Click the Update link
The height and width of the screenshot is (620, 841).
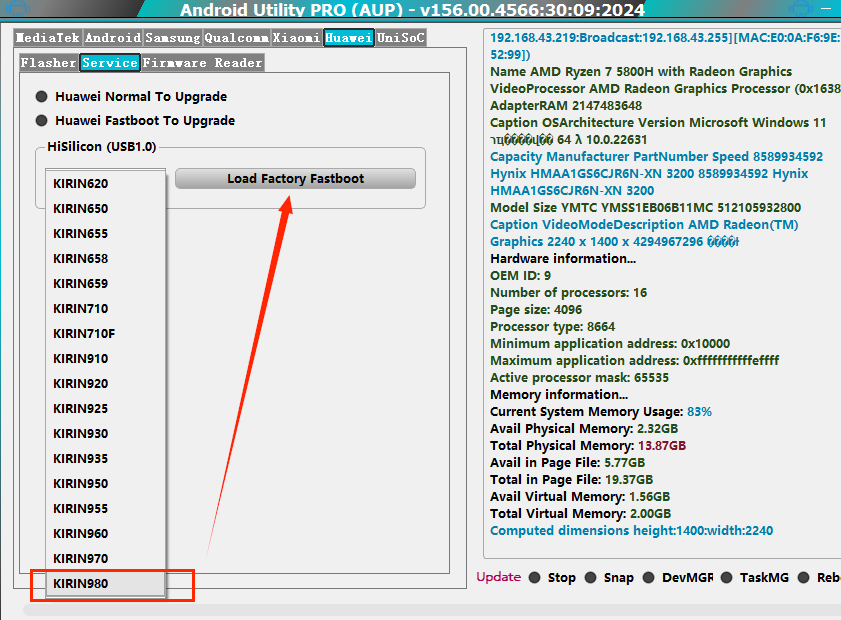[x=499, y=577]
